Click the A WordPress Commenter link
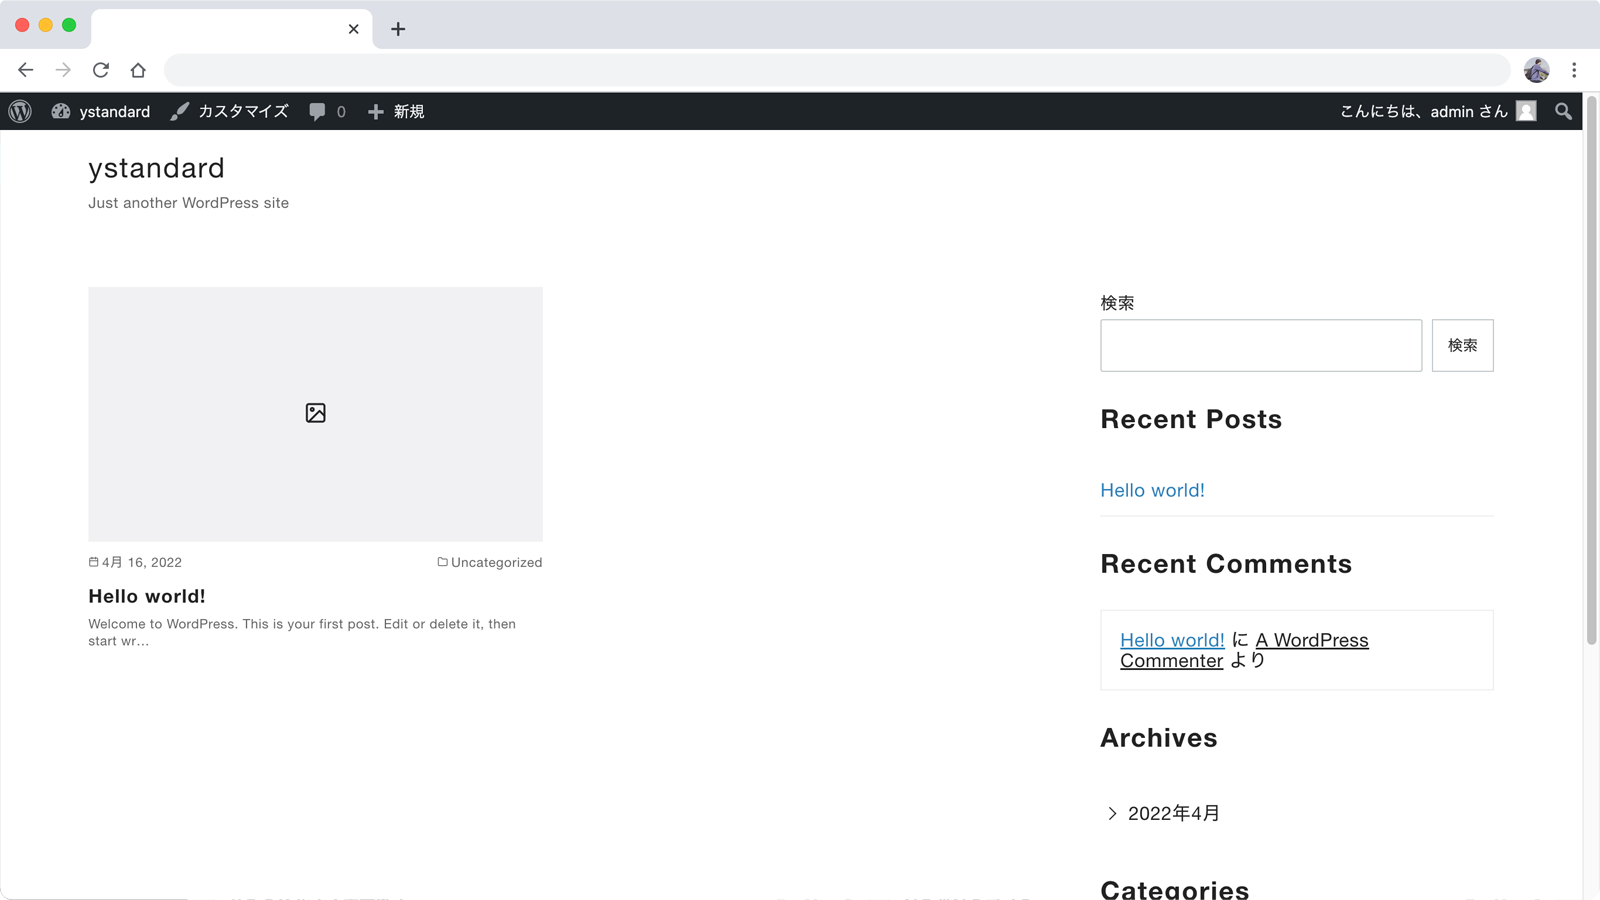This screenshot has width=1600, height=900. tap(1311, 640)
